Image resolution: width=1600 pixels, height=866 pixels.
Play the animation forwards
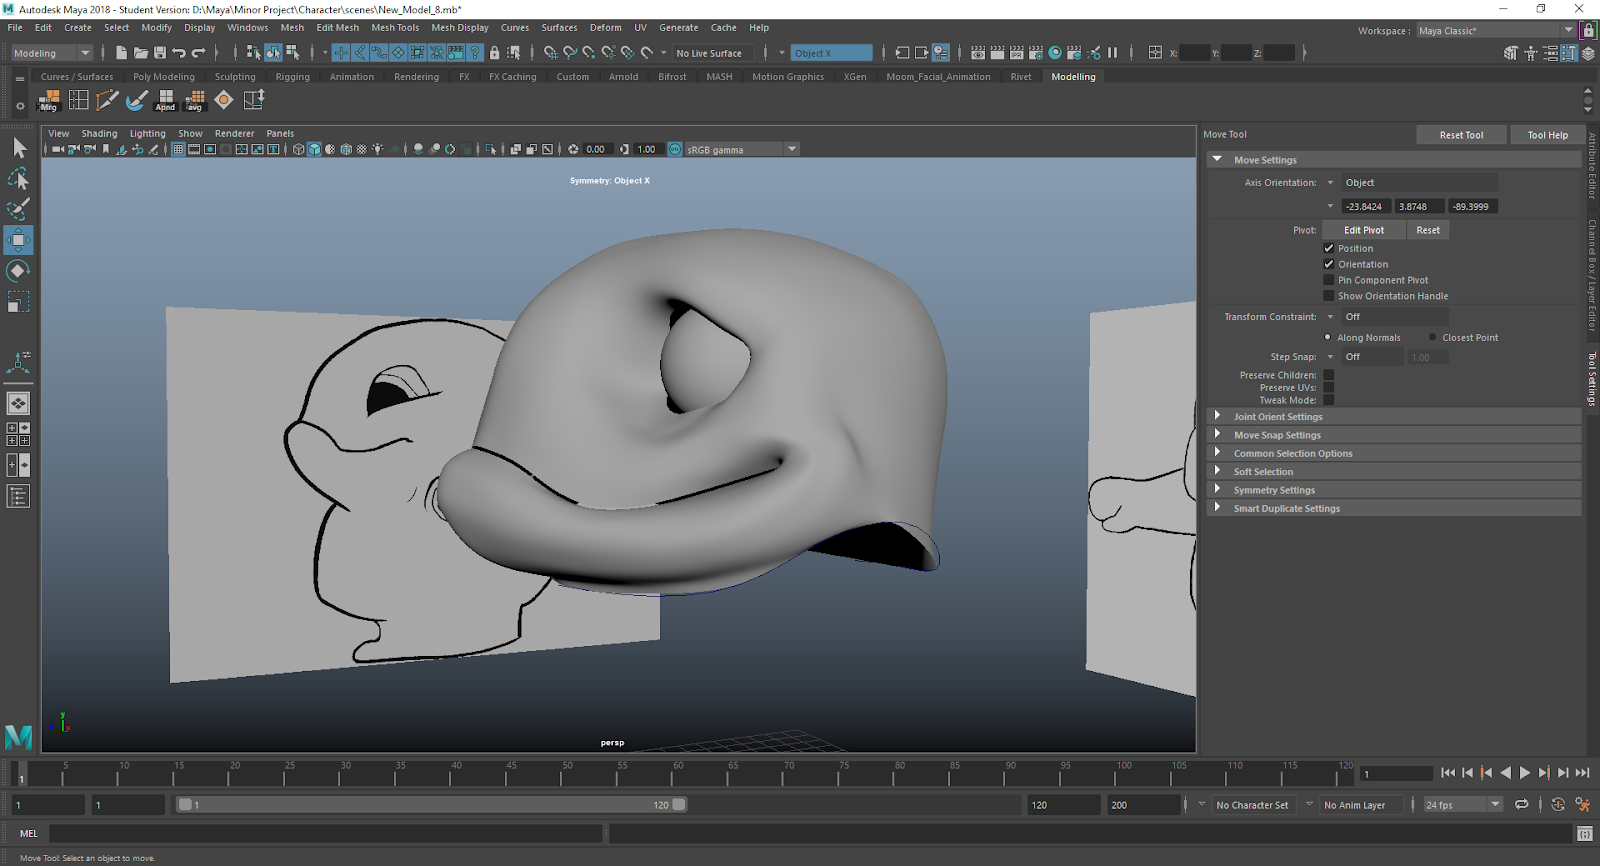point(1525,773)
